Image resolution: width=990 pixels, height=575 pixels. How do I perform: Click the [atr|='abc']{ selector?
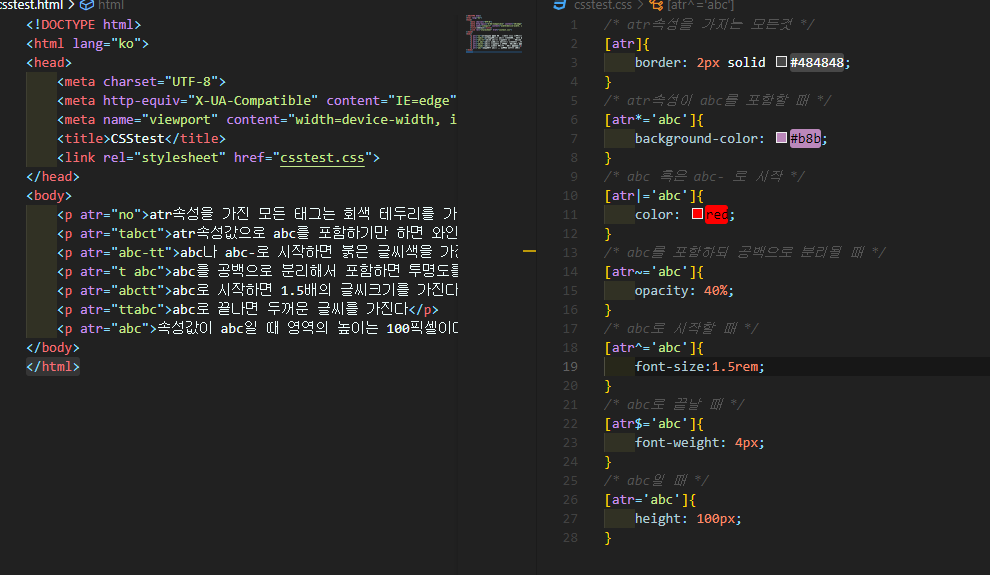[x=653, y=195]
